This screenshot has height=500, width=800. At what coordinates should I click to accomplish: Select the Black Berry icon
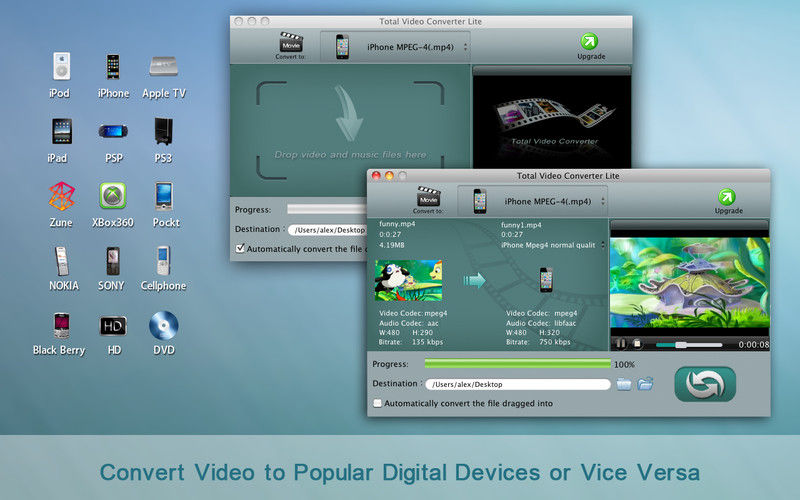click(x=61, y=326)
